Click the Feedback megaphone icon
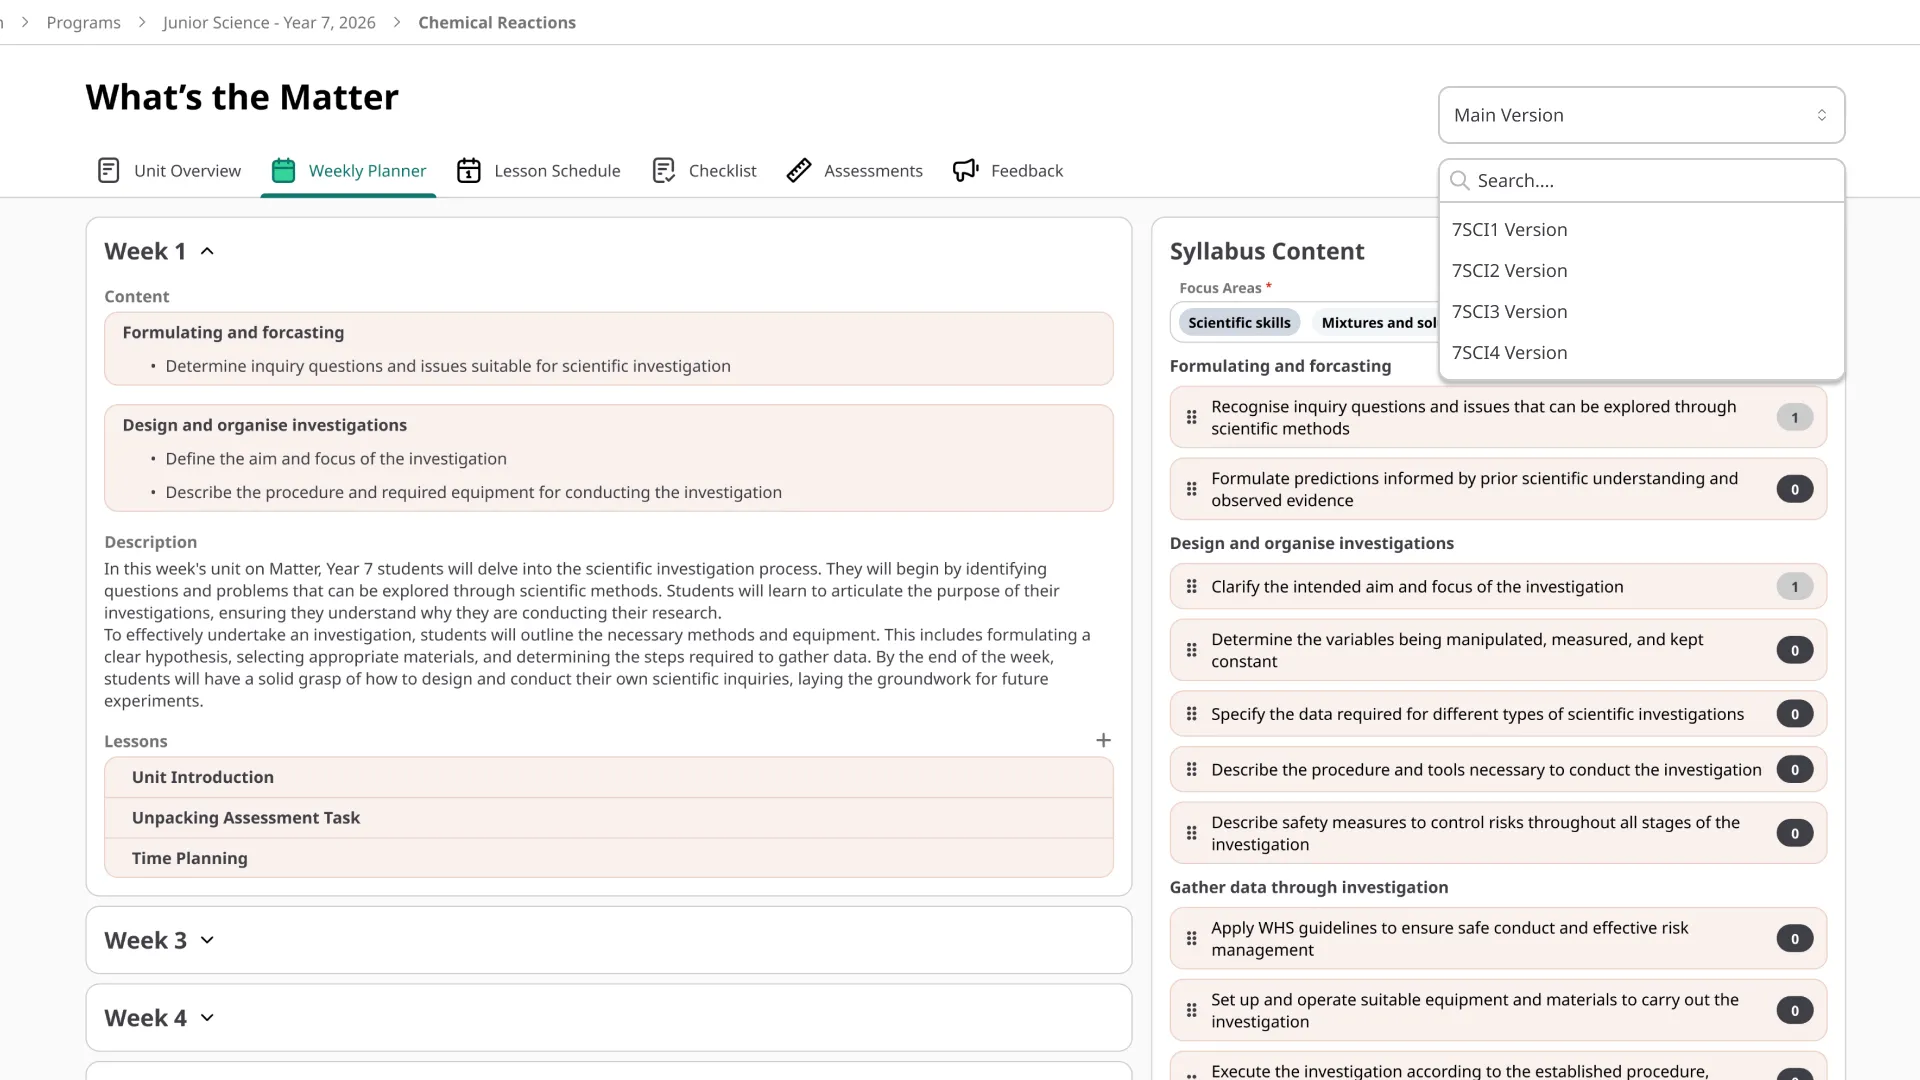 coord(965,171)
